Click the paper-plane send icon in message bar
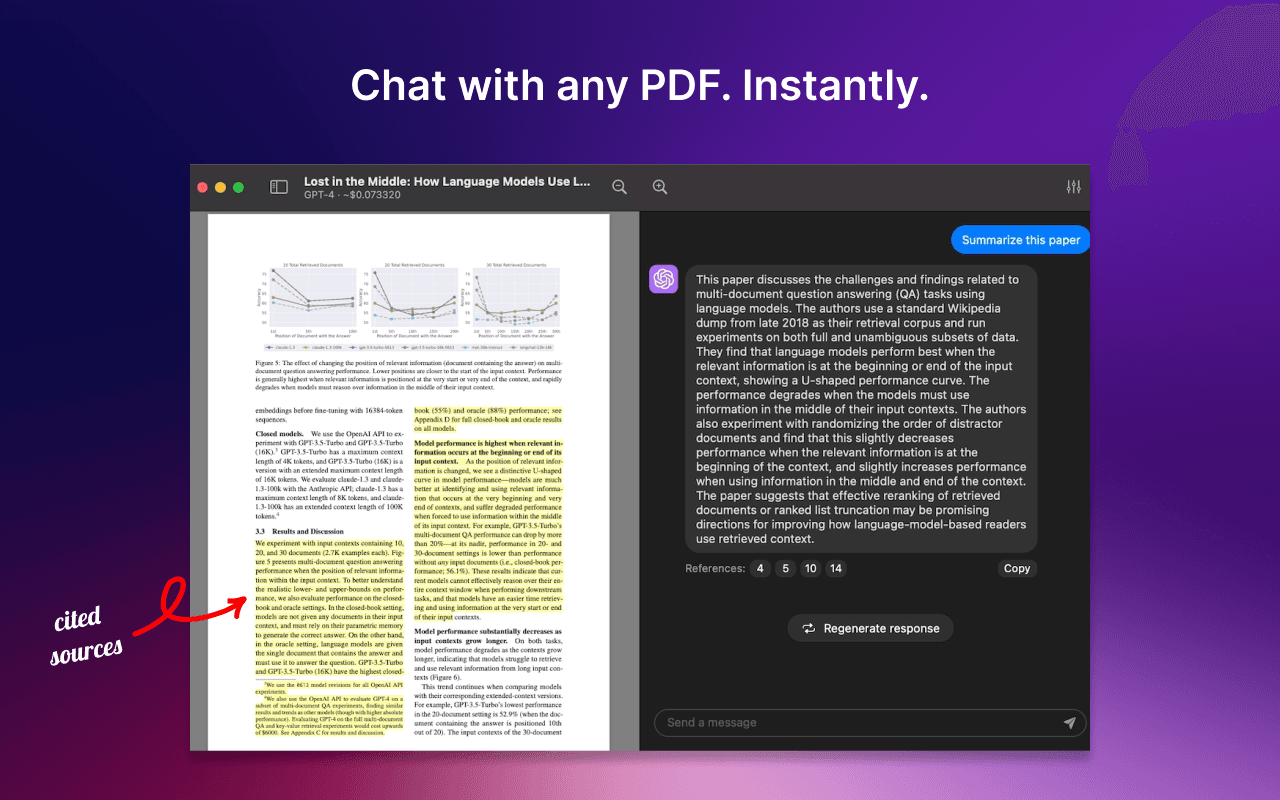This screenshot has width=1280, height=800. [x=1069, y=722]
